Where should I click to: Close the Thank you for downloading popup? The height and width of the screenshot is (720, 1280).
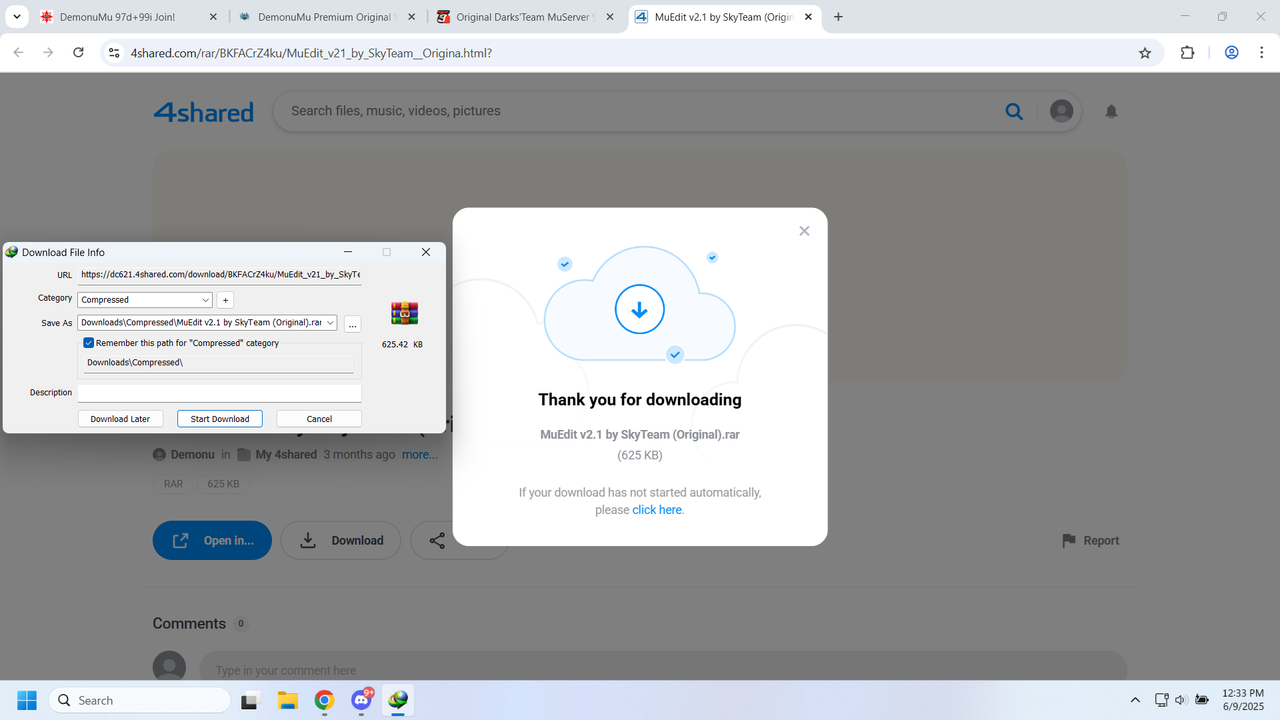tap(804, 231)
